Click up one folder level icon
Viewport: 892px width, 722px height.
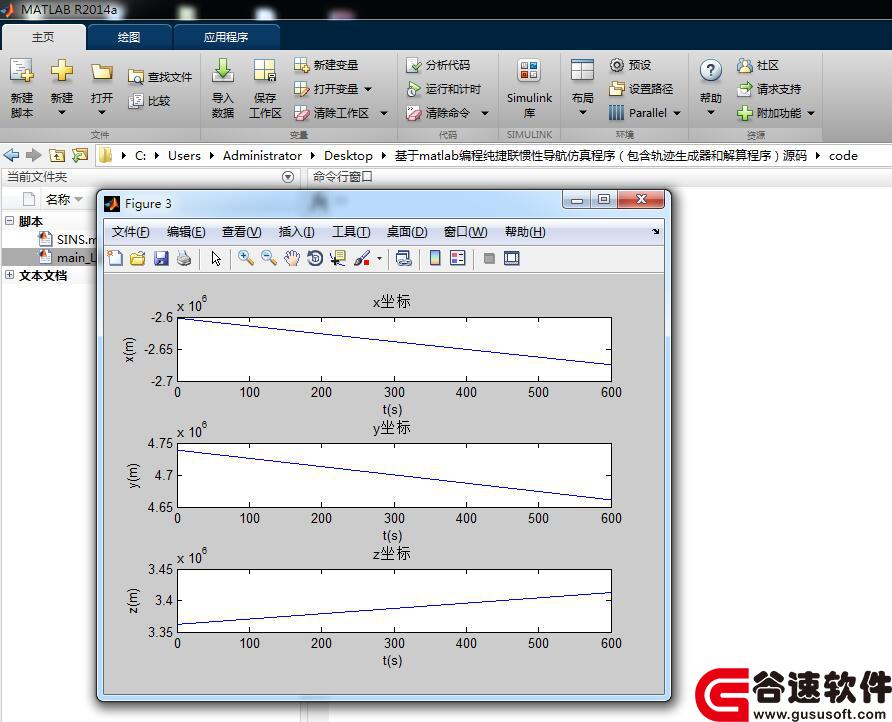[x=56, y=155]
